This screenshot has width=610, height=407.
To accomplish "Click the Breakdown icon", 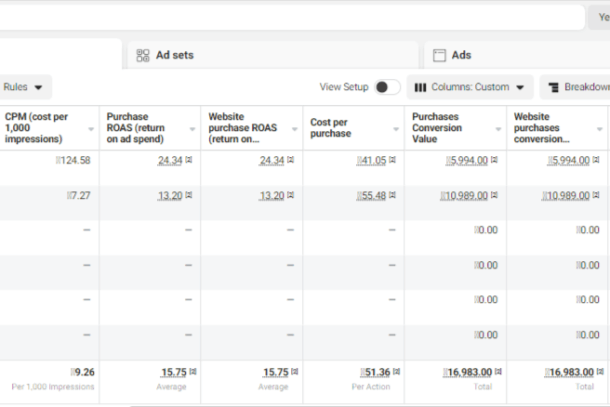I will tap(552, 87).
